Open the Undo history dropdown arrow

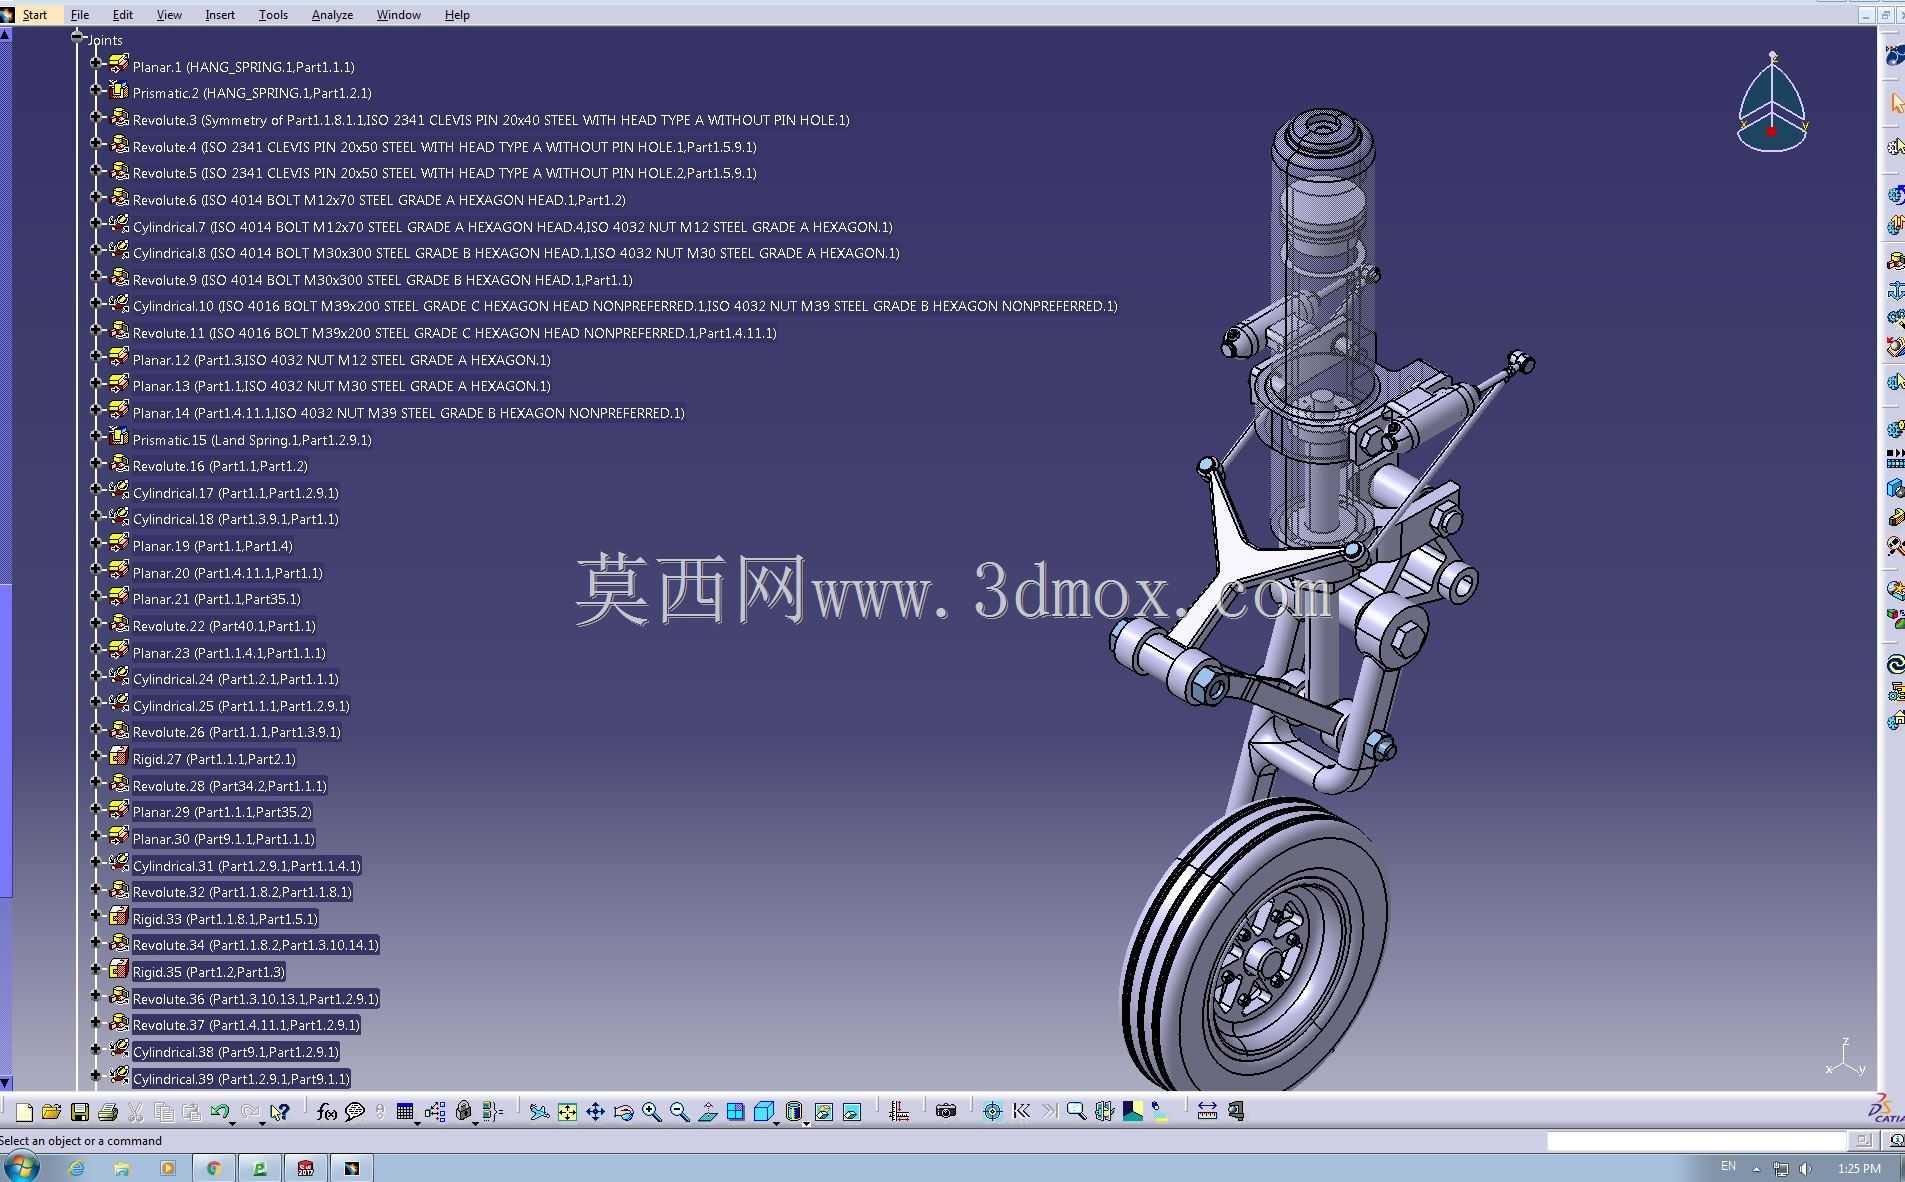[x=233, y=1122]
